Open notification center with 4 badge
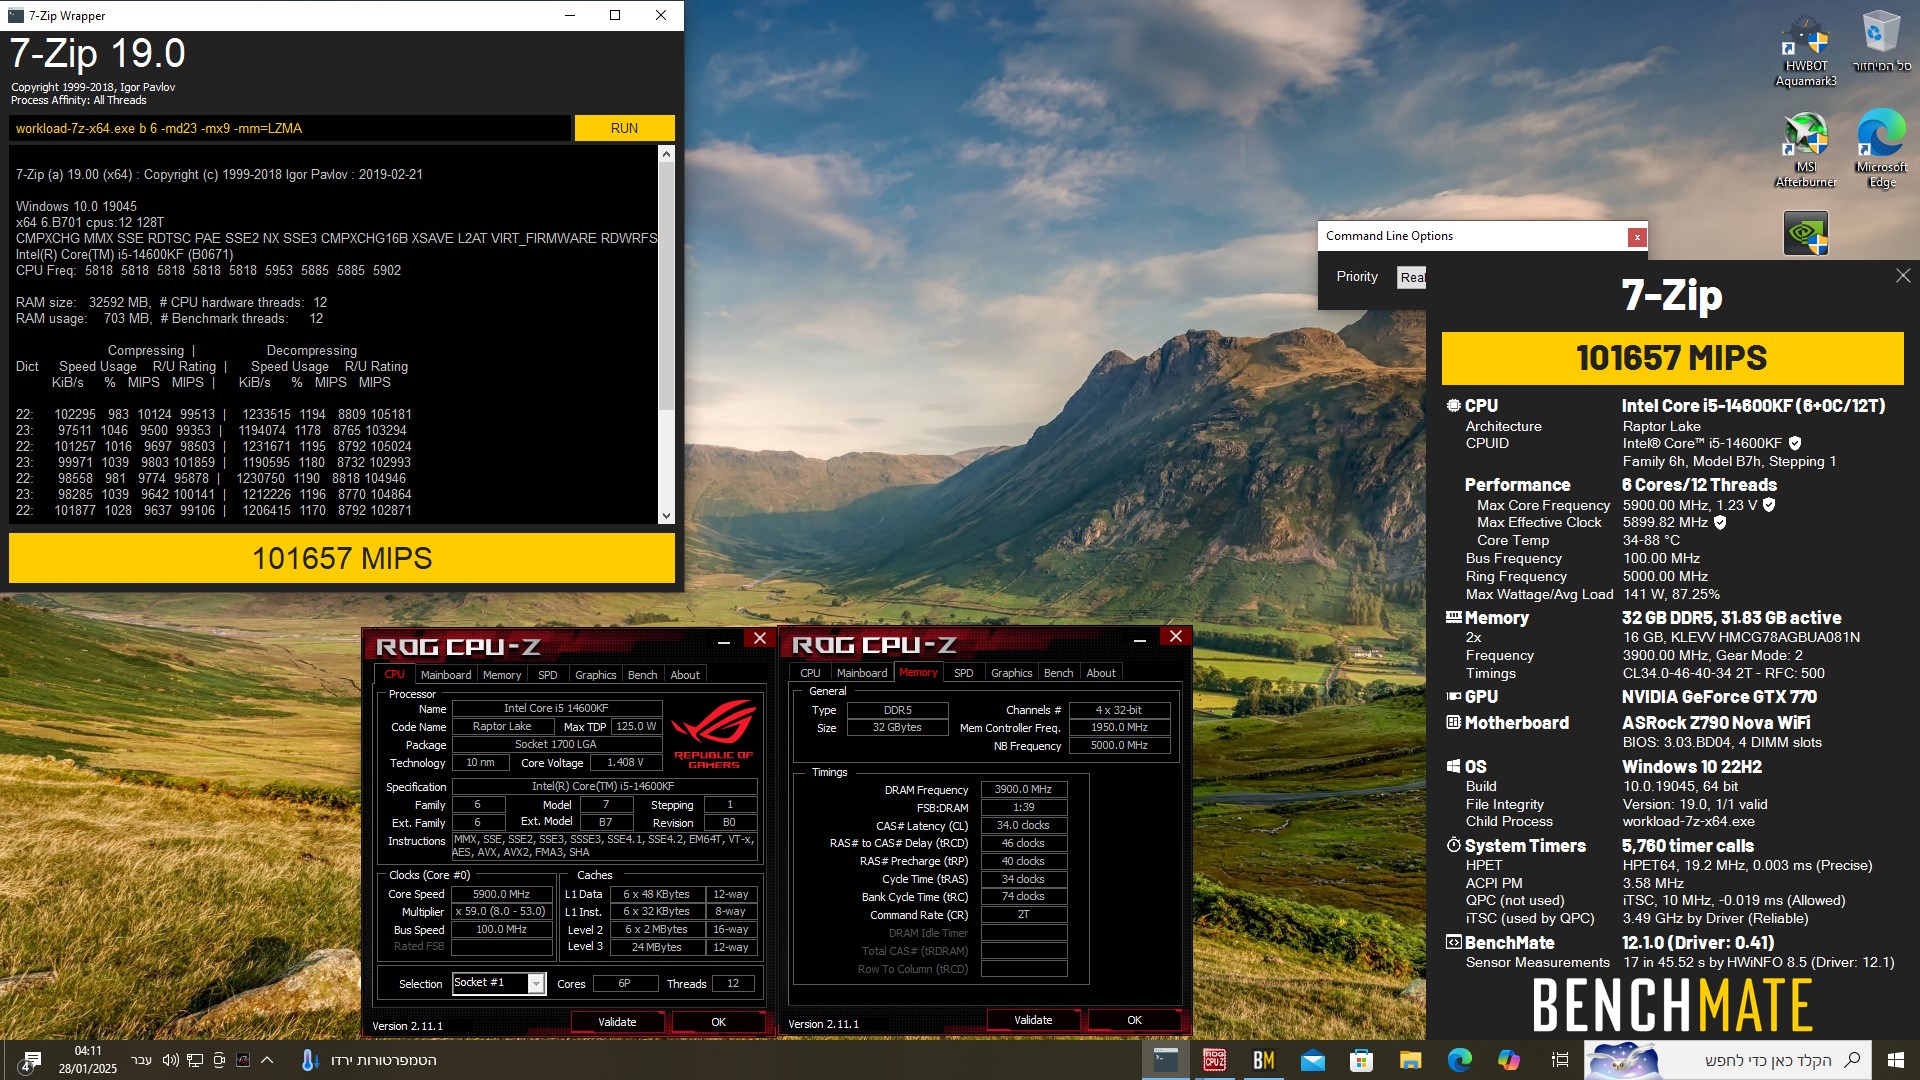This screenshot has height=1080, width=1920. tap(31, 1061)
